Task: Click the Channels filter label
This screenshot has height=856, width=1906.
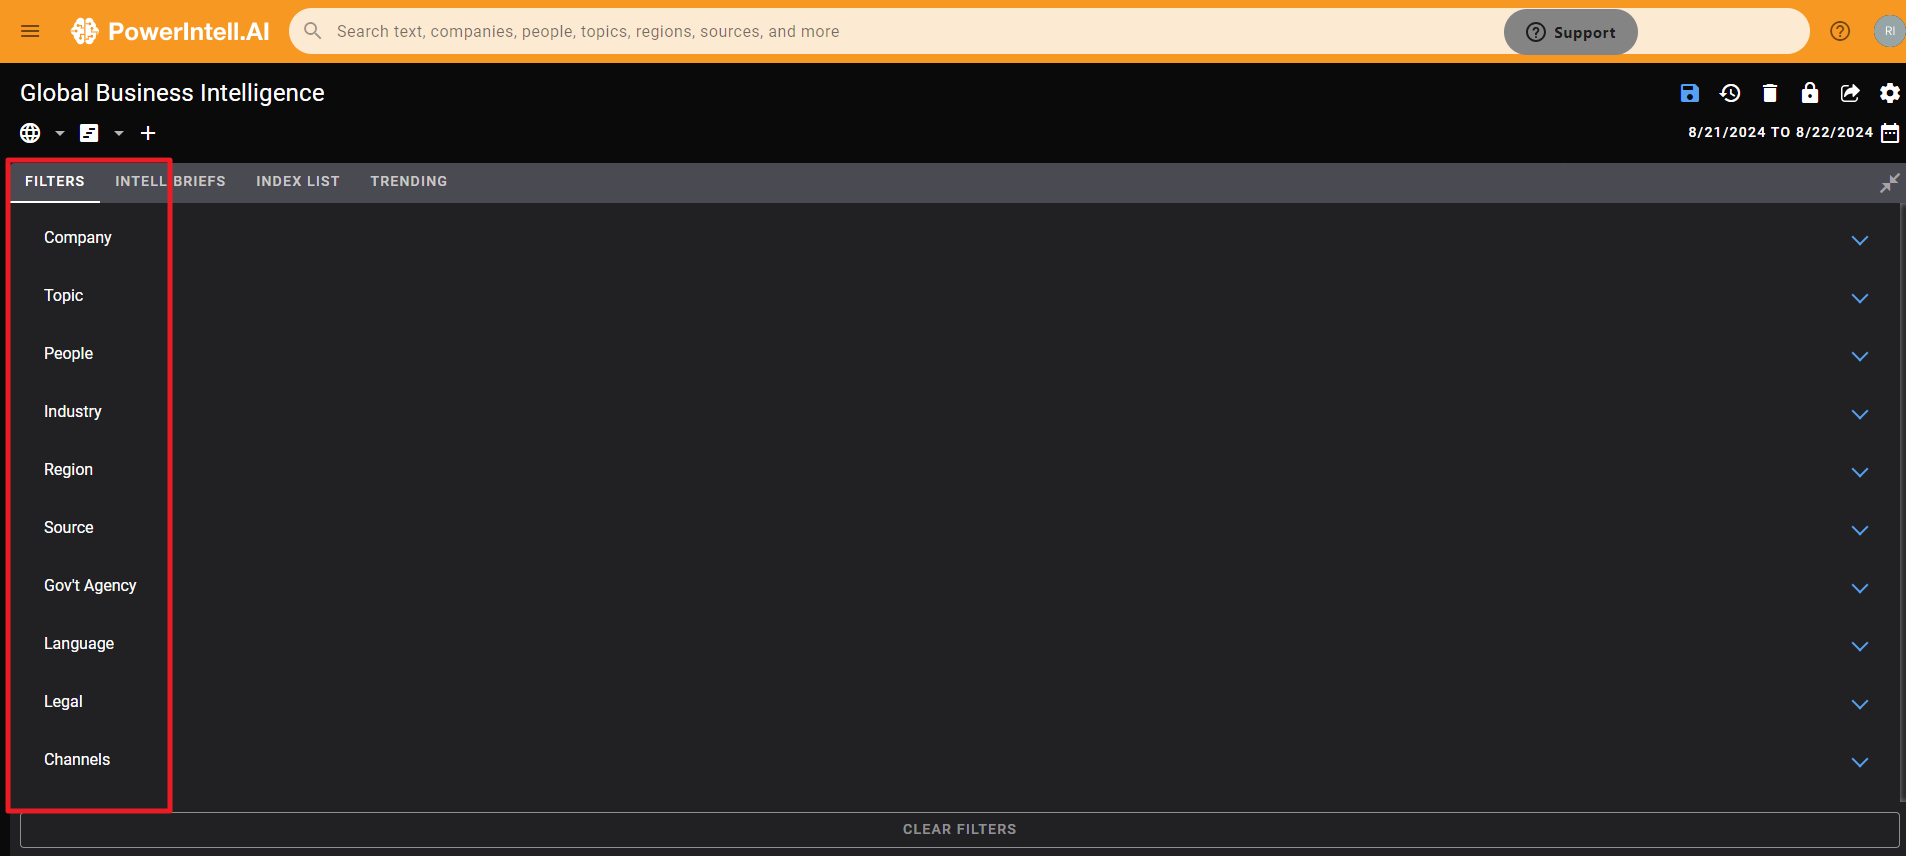Action: 77,759
